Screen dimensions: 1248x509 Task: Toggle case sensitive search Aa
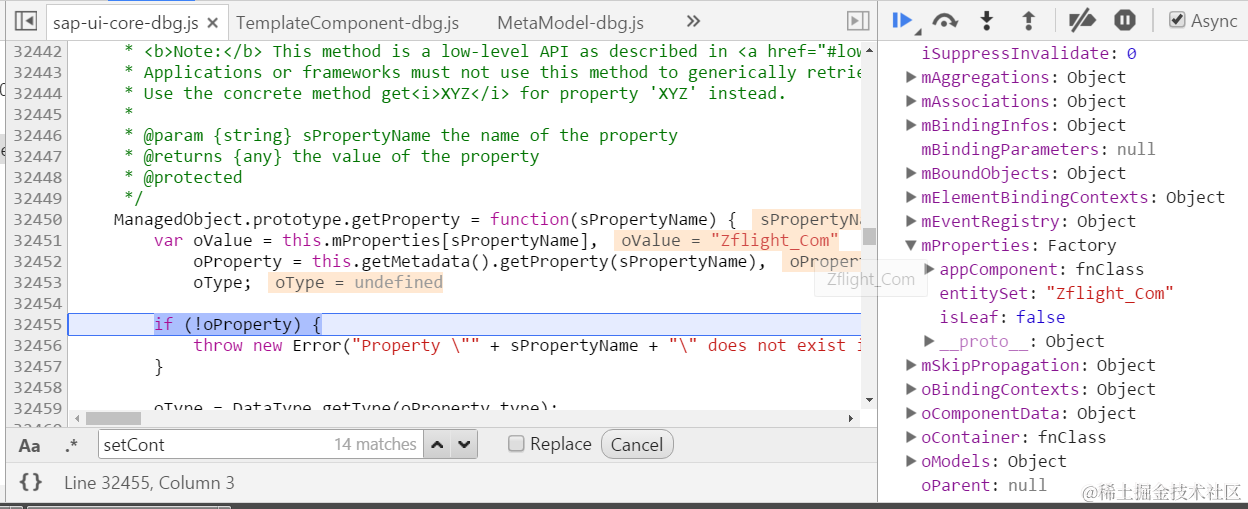pyautogui.click(x=30, y=445)
